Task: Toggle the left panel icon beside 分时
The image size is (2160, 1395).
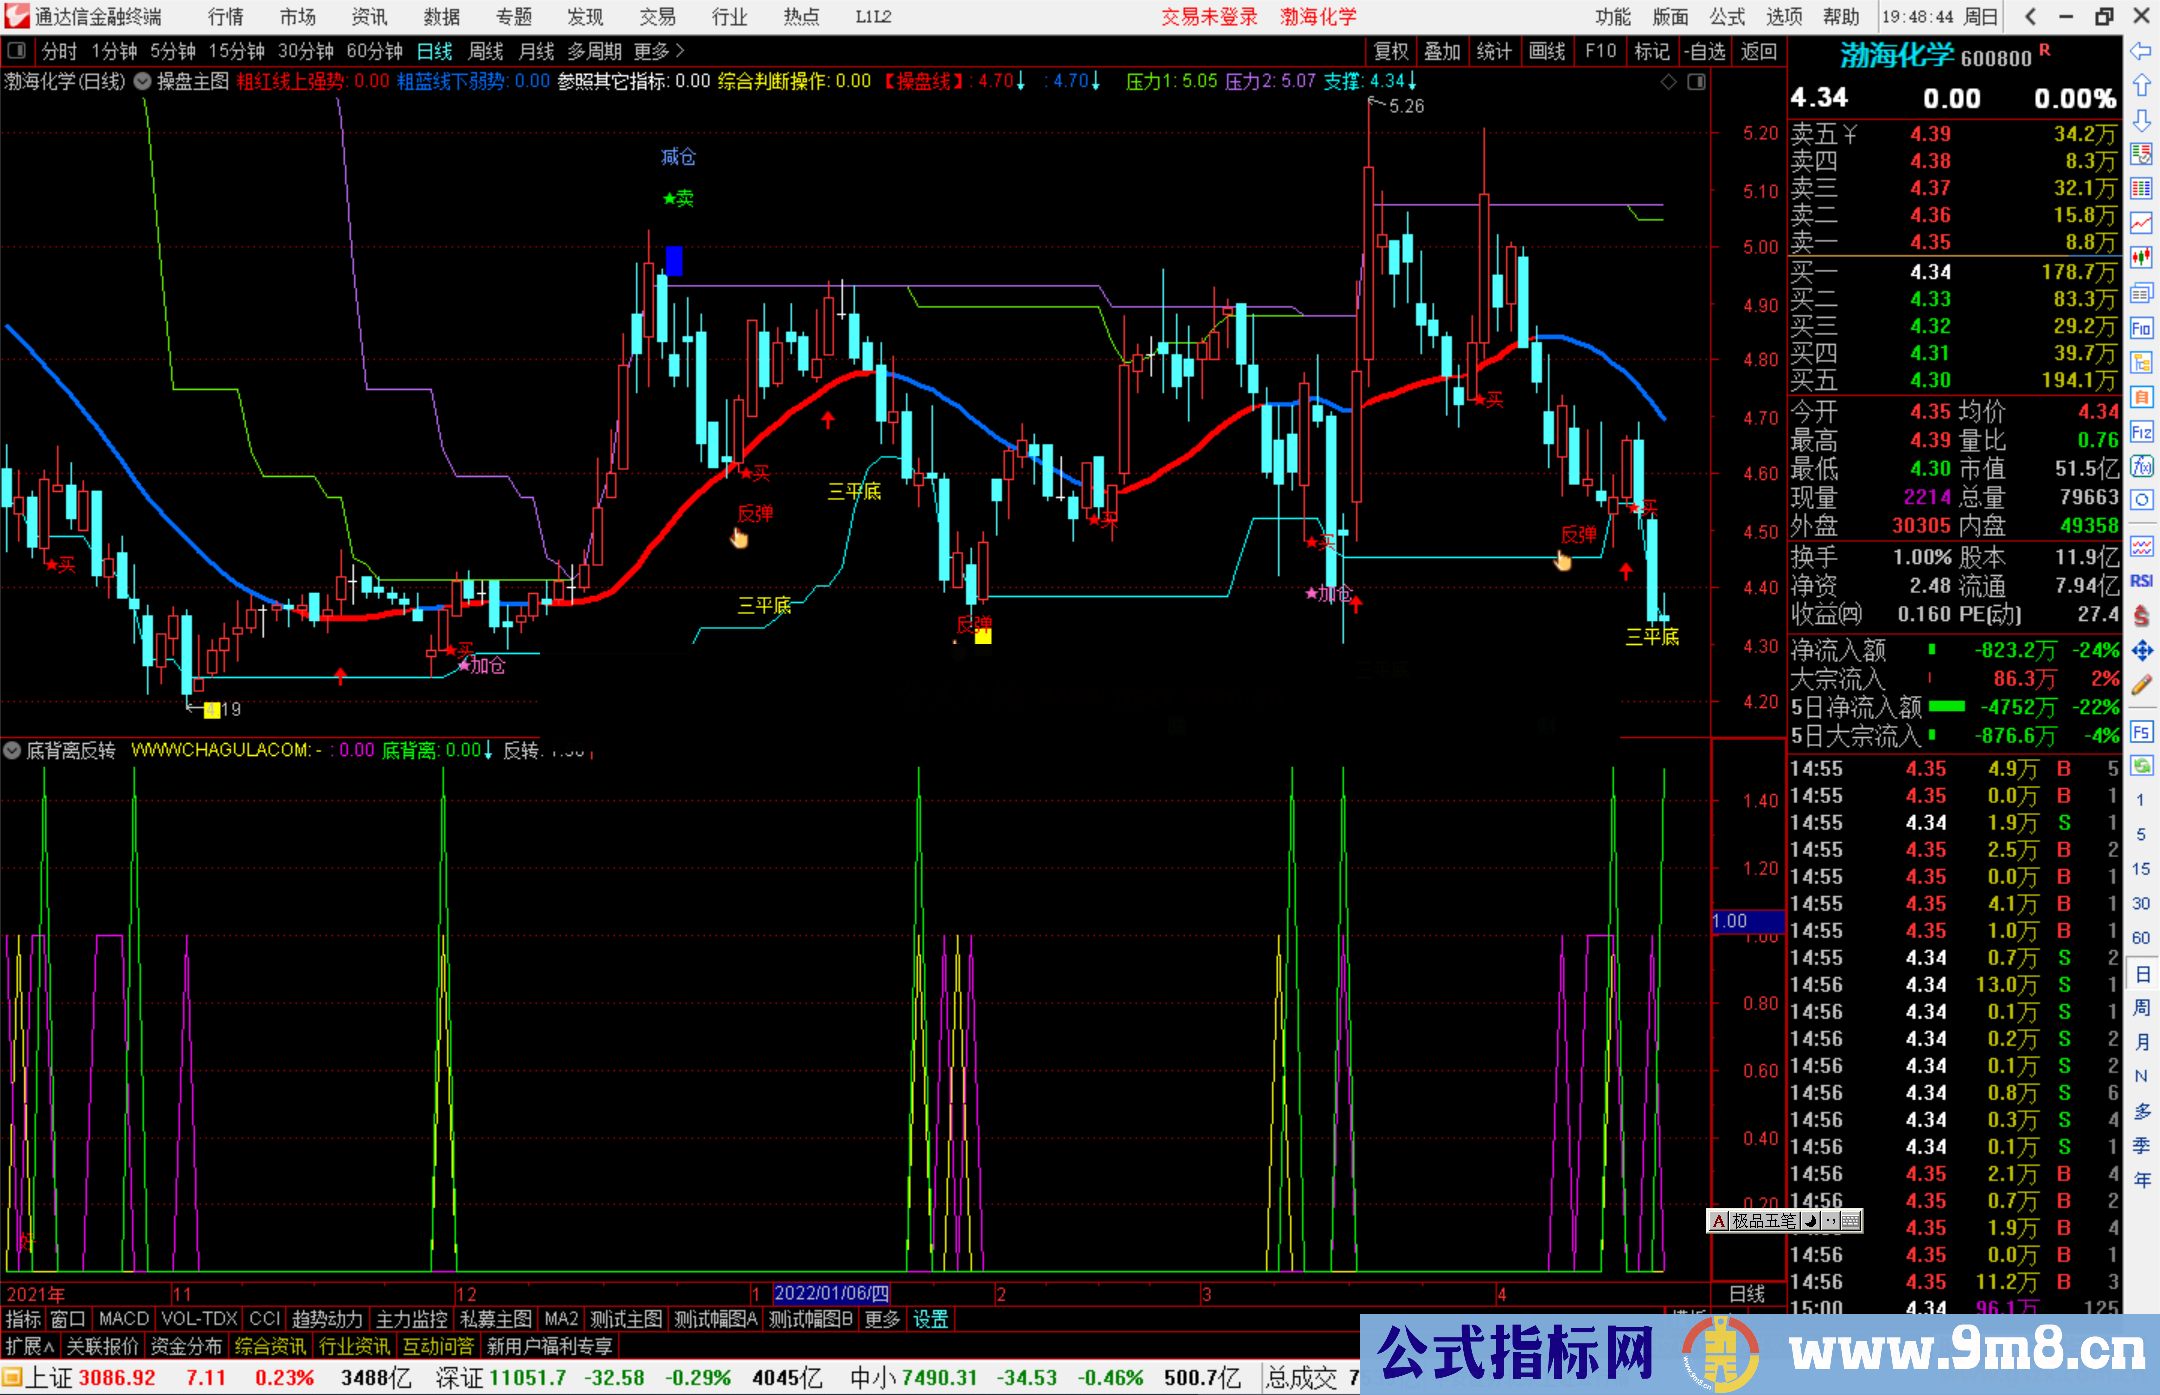Action: point(16,50)
